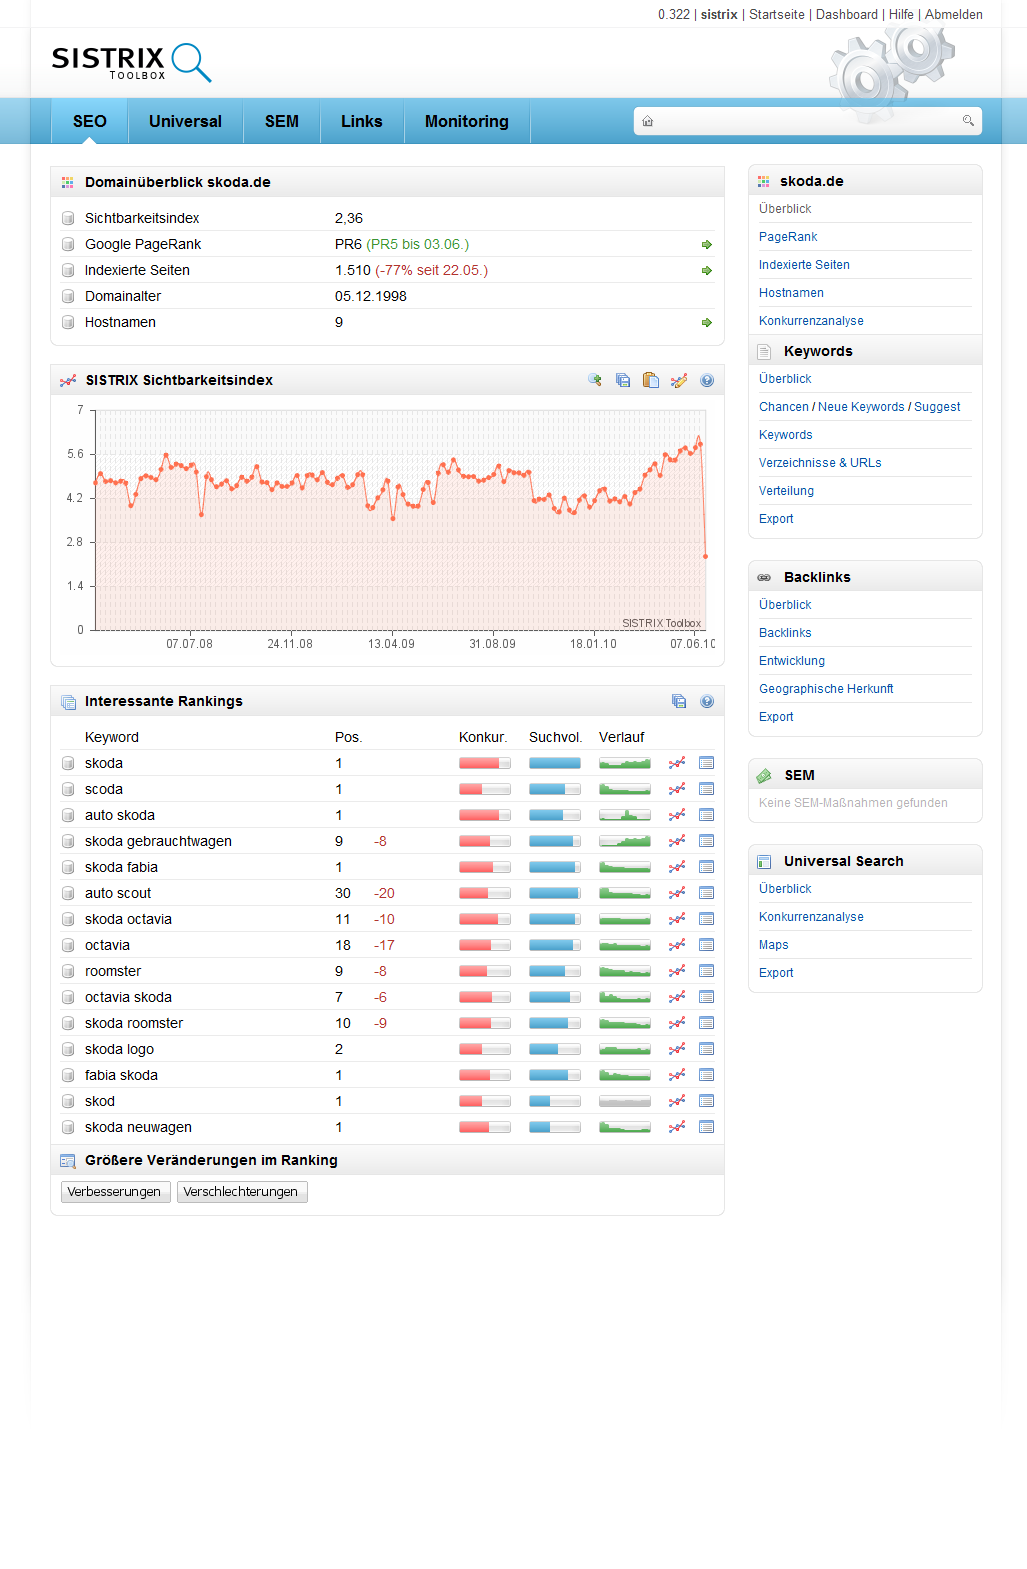Switch to the Universal tab
The width and height of the screenshot is (1027, 1569).
185,121
